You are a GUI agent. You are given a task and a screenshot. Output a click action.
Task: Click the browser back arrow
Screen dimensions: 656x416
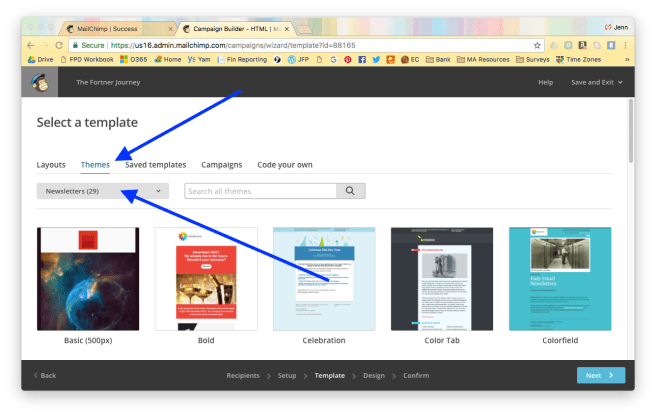coord(31,45)
